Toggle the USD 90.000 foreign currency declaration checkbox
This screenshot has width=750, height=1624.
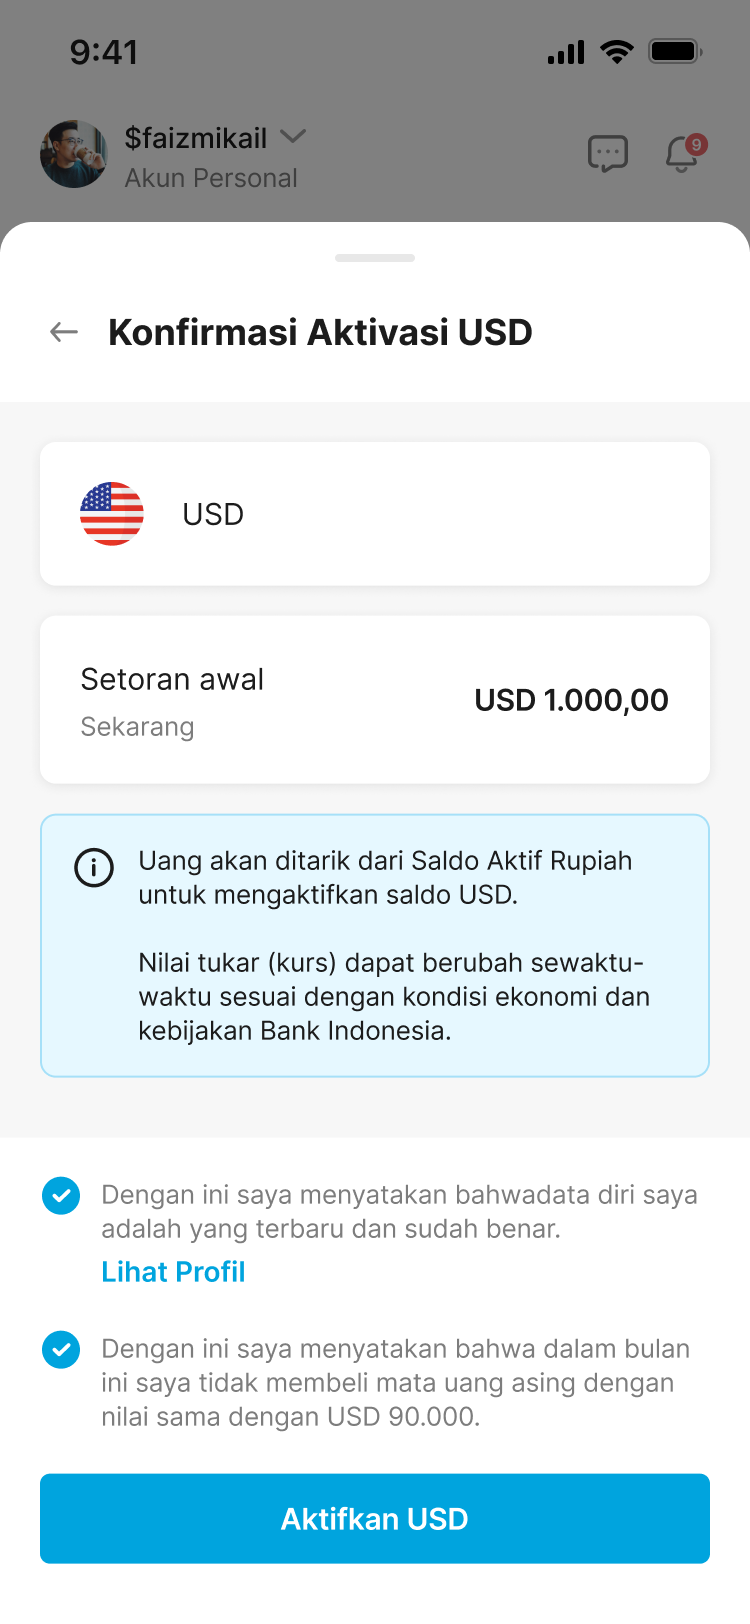[x=61, y=1349]
